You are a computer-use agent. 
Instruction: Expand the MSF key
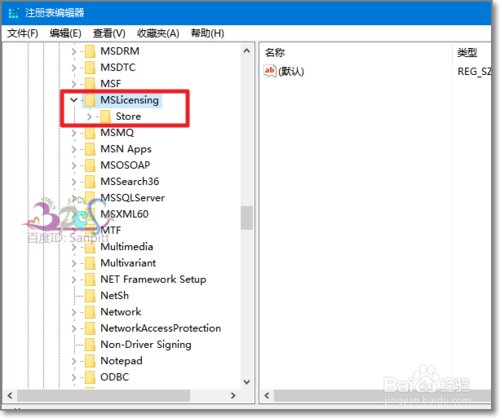pos(74,84)
